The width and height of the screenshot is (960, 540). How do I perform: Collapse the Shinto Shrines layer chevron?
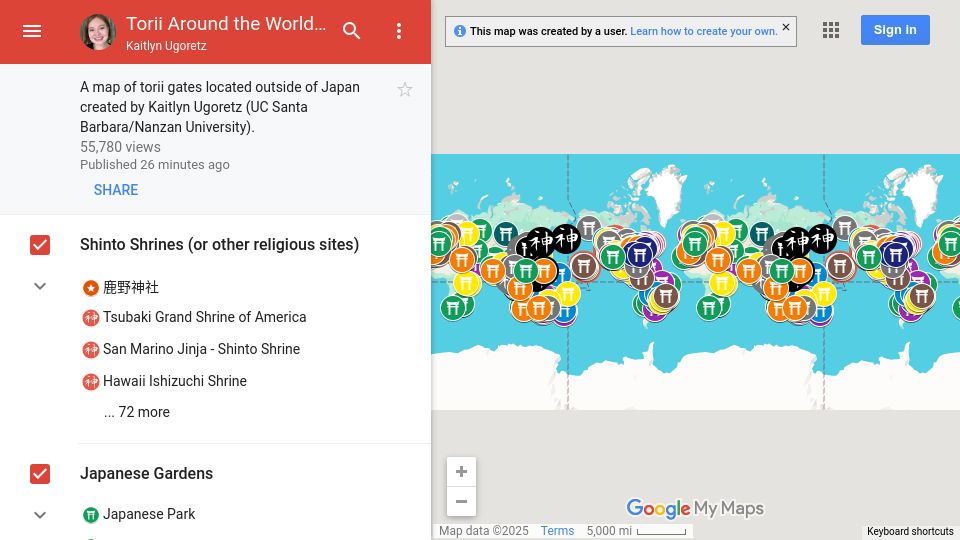[40, 286]
